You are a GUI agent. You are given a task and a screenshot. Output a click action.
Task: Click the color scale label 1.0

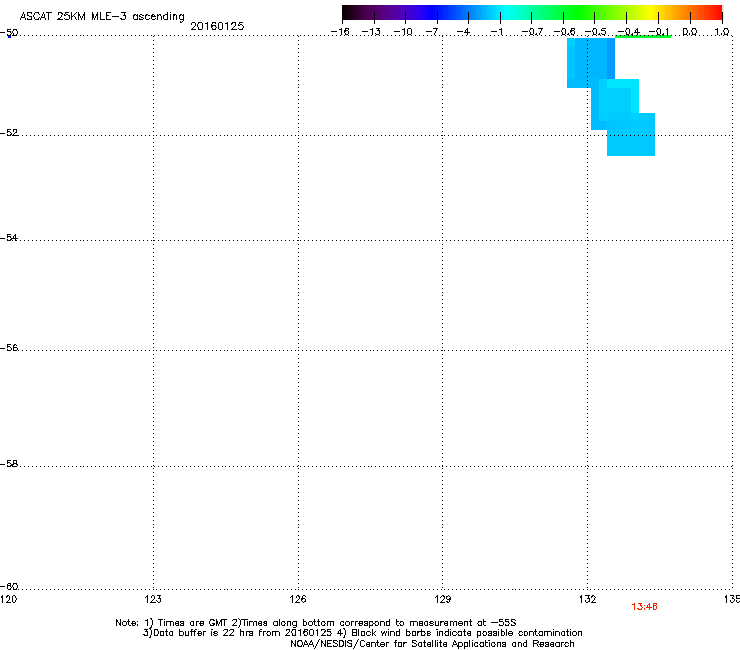tap(722, 32)
